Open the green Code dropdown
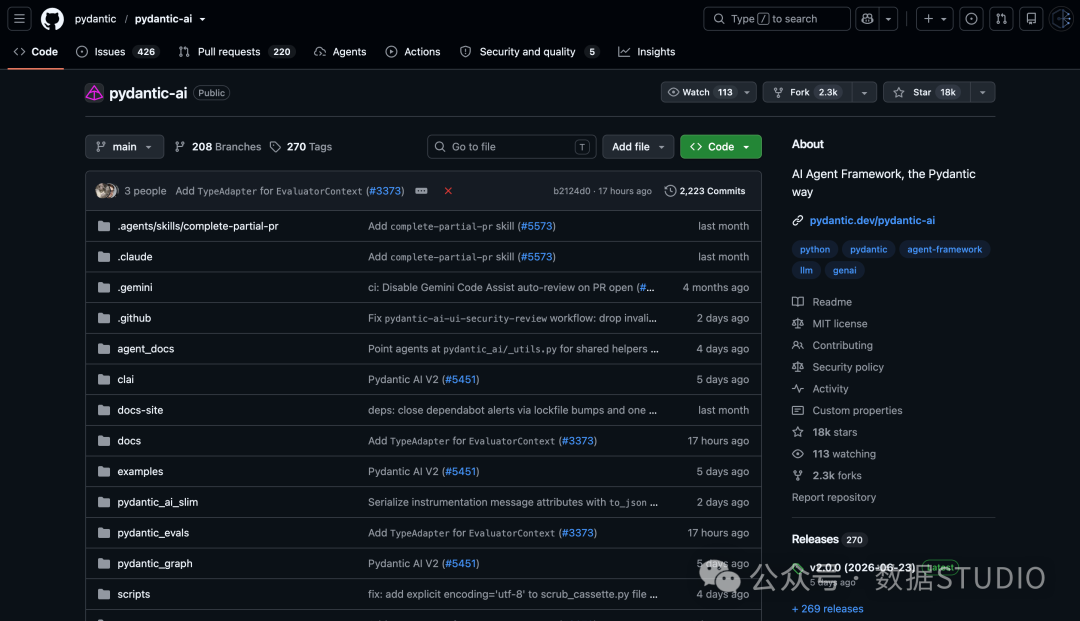This screenshot has height=621, width=1080. tap(720, 147)
